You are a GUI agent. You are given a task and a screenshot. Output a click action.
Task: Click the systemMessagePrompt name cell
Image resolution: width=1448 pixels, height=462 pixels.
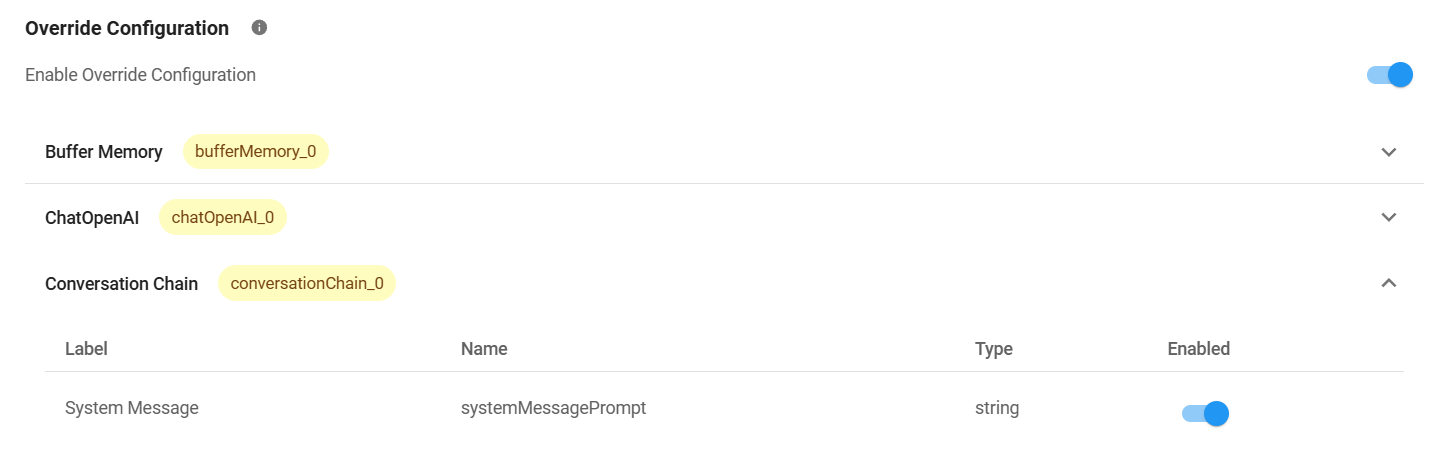(553, 408)
